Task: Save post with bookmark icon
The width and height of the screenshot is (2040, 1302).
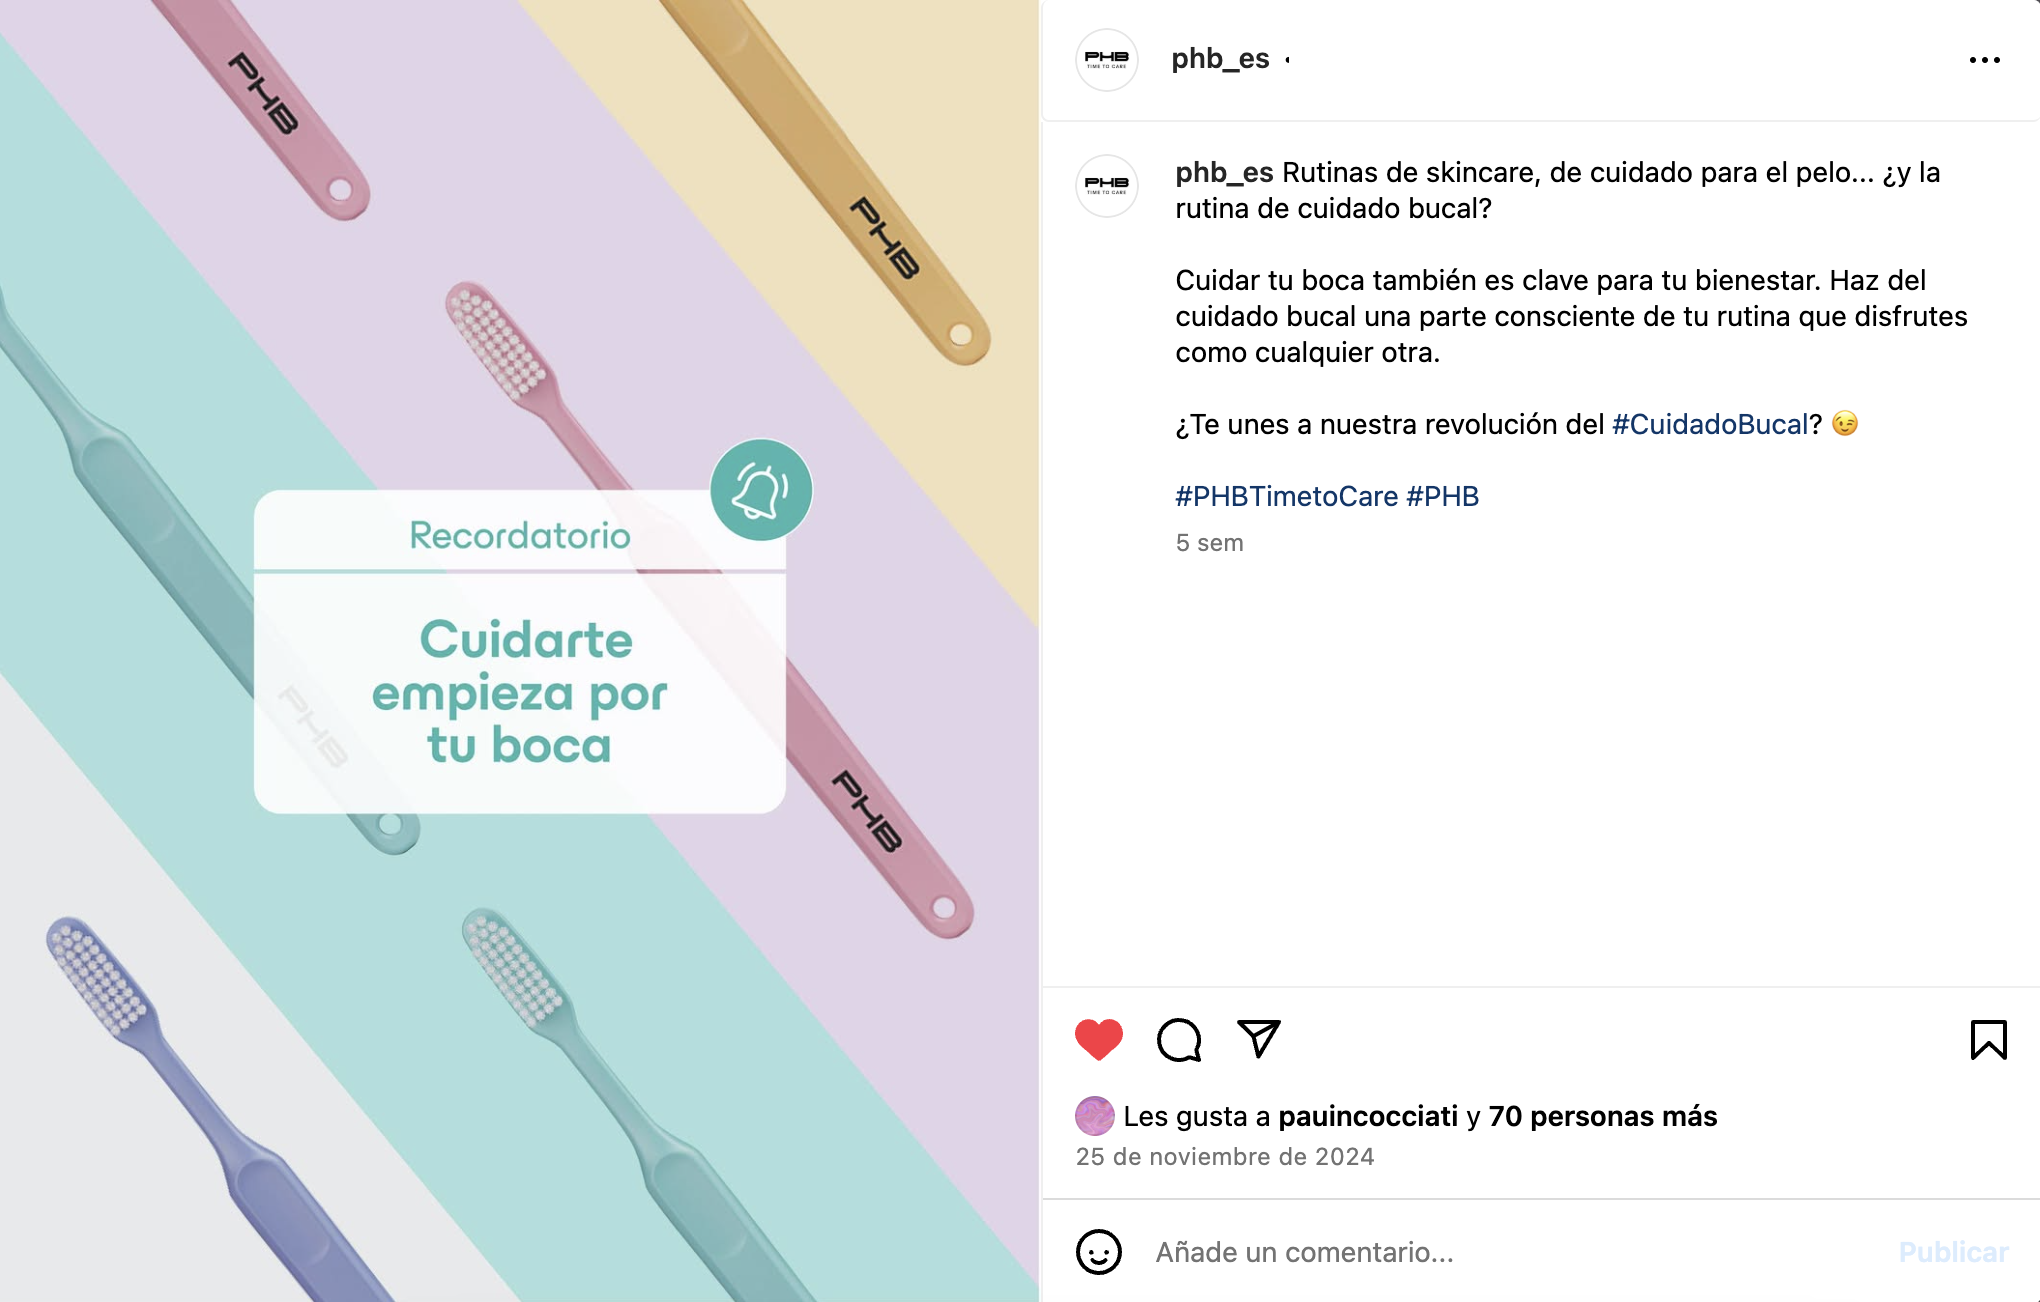Action: tap(1988, 1040)
